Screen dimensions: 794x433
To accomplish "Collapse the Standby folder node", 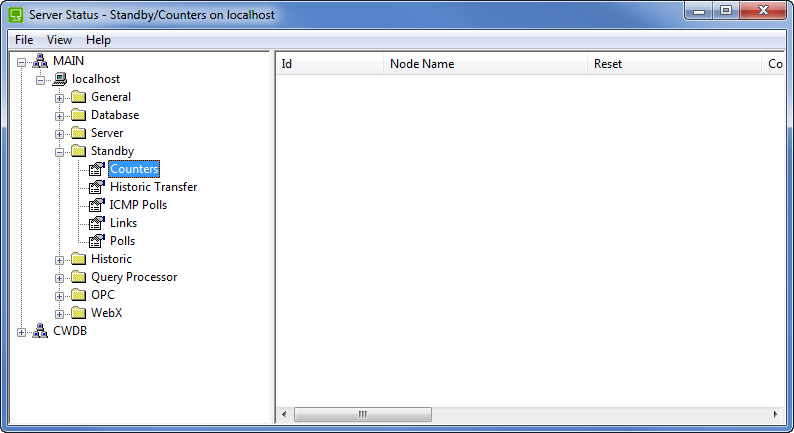I will 59,152.
